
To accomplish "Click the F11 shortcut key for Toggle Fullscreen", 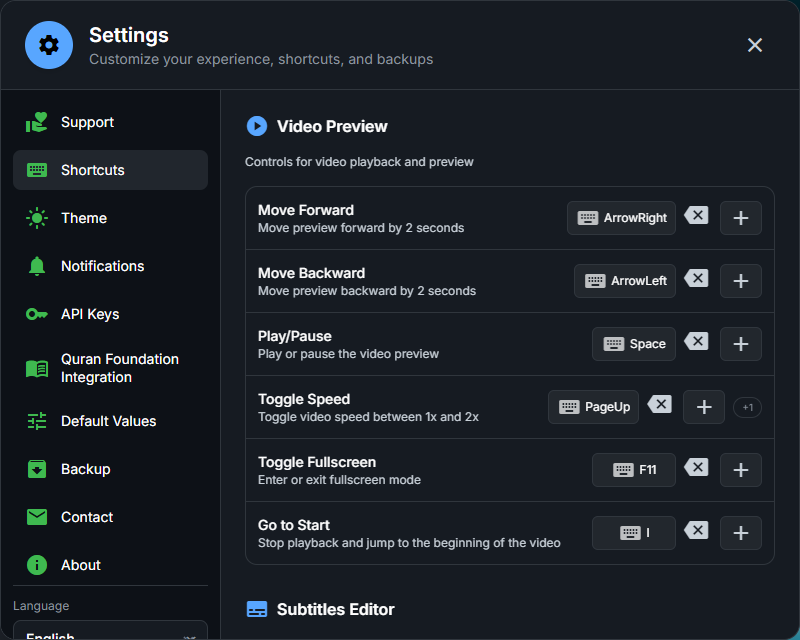I will click(634, 470).
